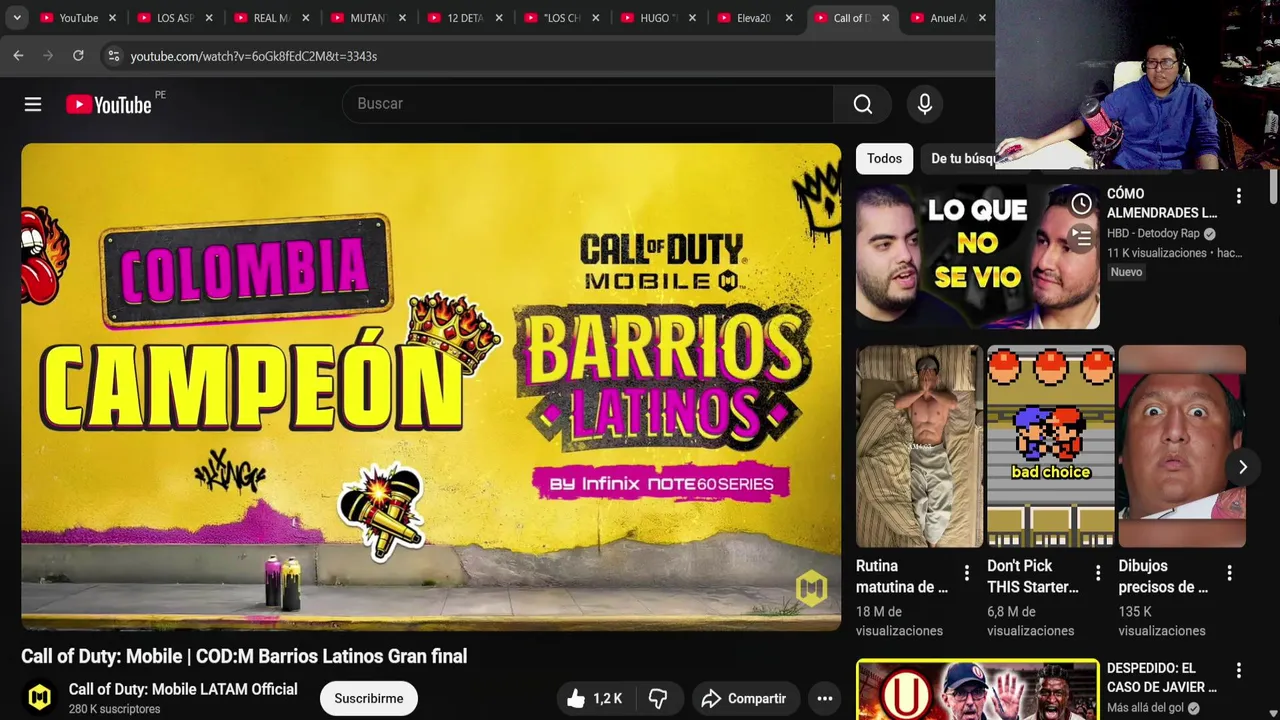Switch to the MUTAN tab
The width and height of the screenshot is (1280, 720).
click(367, 18)
